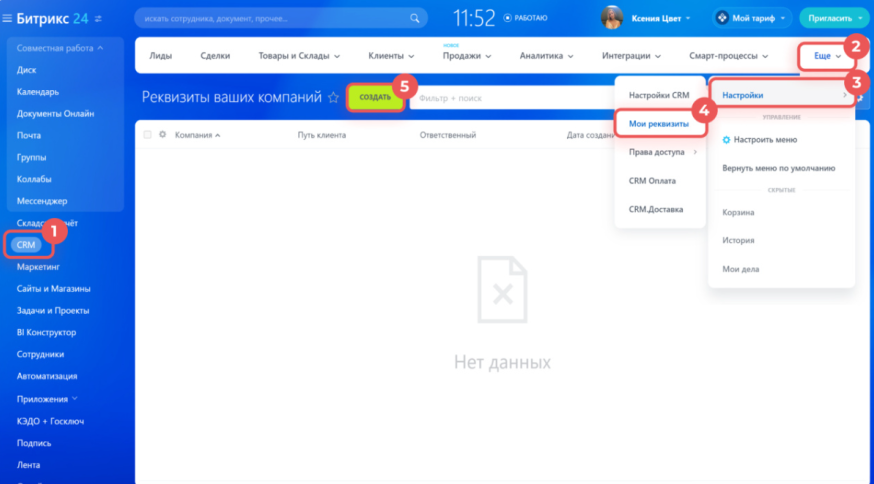Screen dimensions: 874x484
Task: Select Настройки in the Еще menu
Action: pos(781,95)
